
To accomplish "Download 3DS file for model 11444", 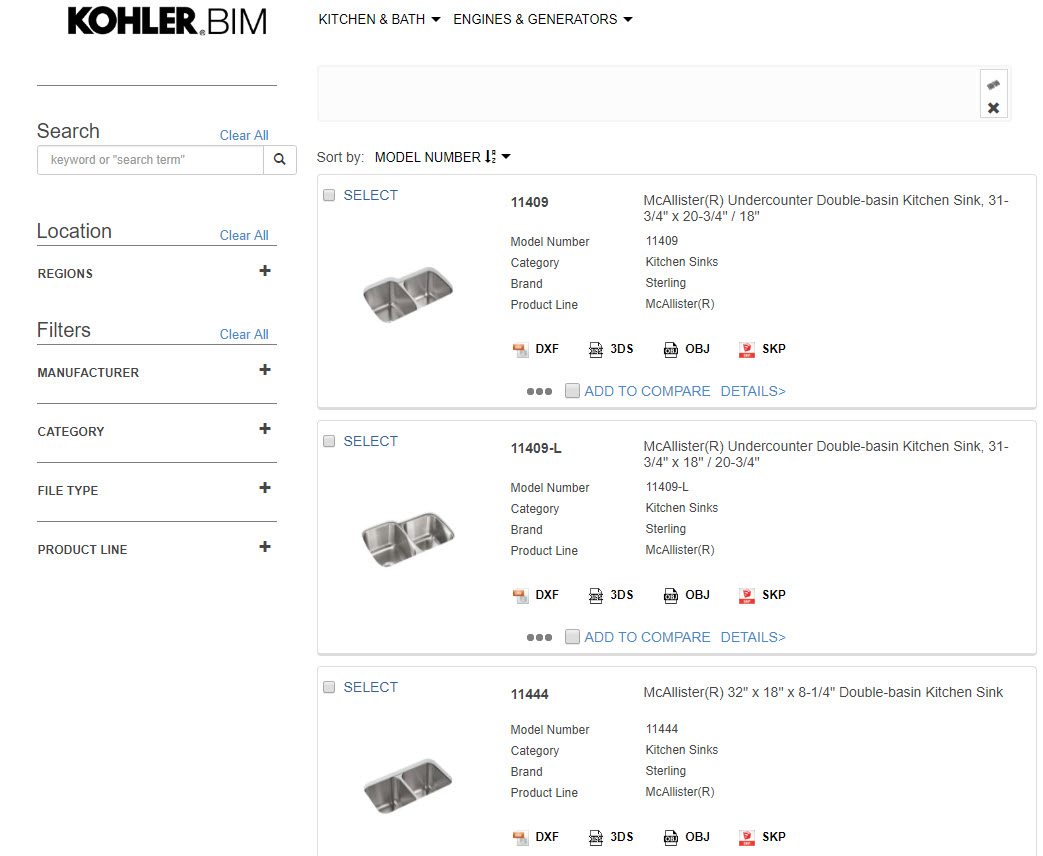I will click(611, 837).
